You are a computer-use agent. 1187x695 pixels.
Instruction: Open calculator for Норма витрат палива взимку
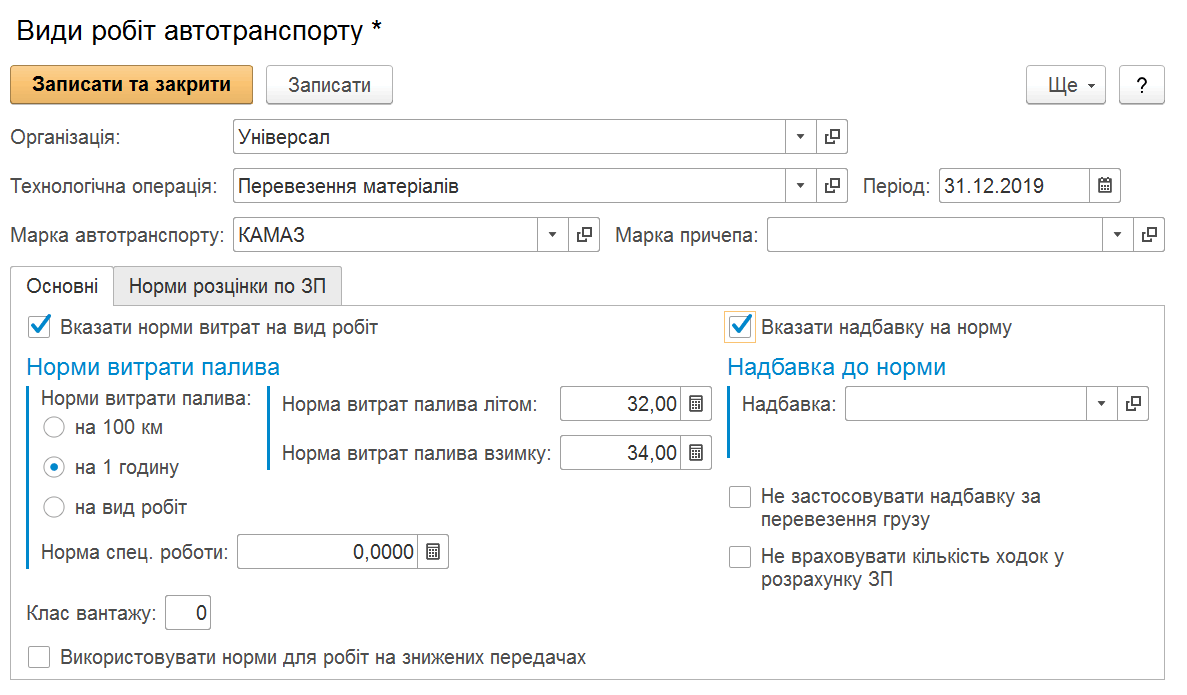(x=696, y=453)
